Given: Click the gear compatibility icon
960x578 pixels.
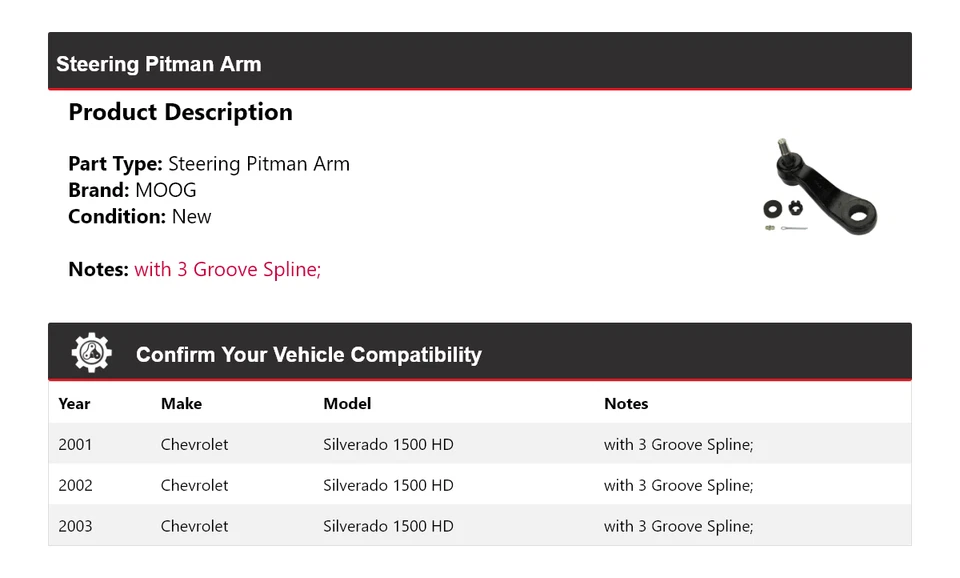Looking at the screenshot, I should coord(91,353).
